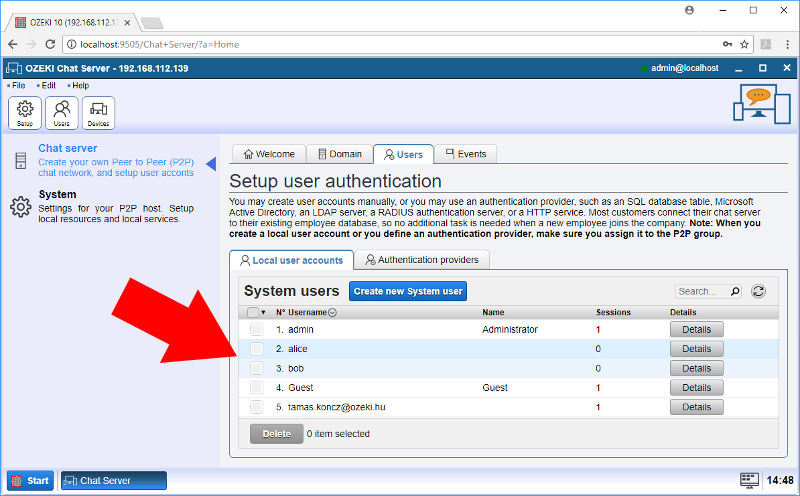Open the Users toolbar icon
Viewport: 800px width, 496px height.
pos(62,113)
